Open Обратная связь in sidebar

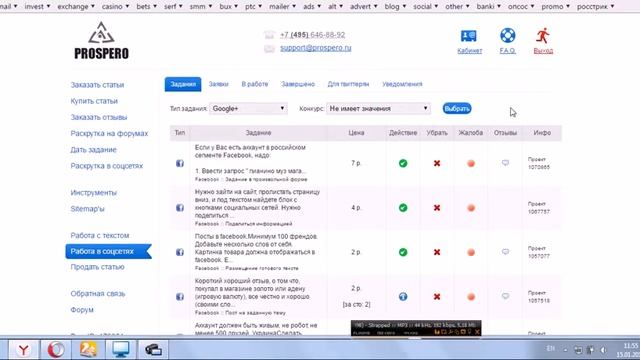pyautogui.click(x=98, y=294)
